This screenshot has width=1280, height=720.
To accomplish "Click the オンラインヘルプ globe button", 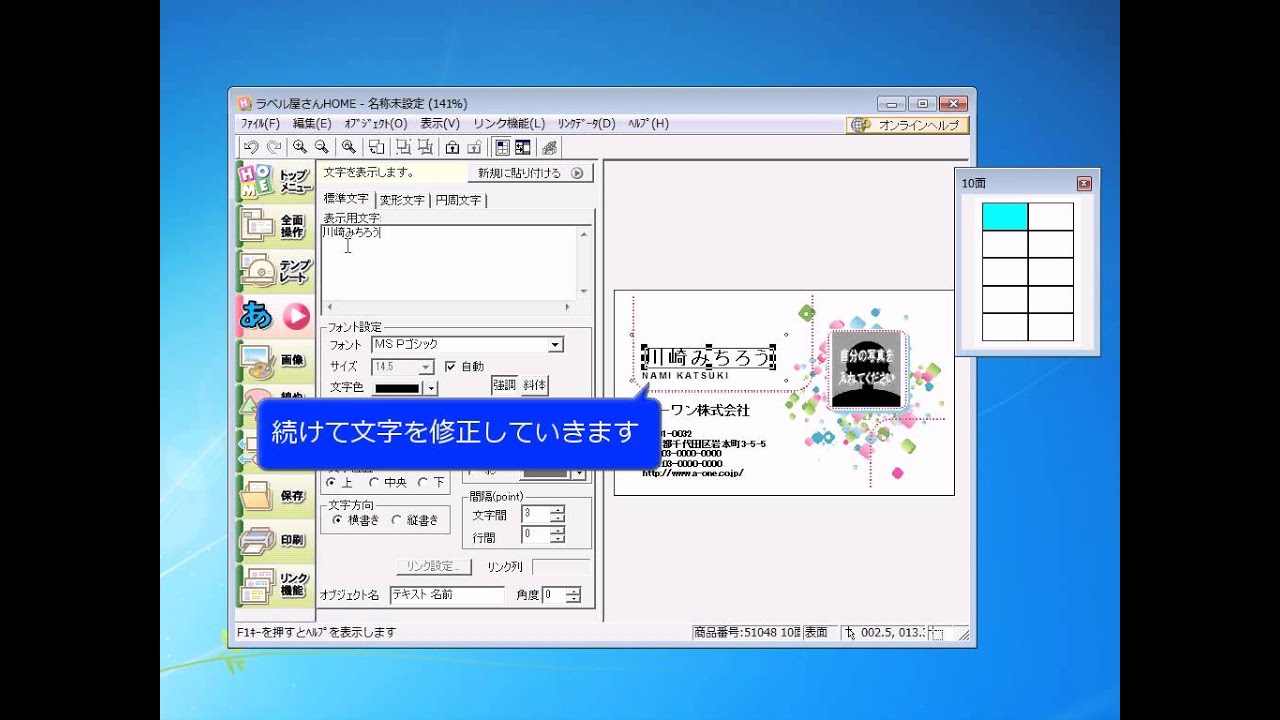I will pos(907,125).
